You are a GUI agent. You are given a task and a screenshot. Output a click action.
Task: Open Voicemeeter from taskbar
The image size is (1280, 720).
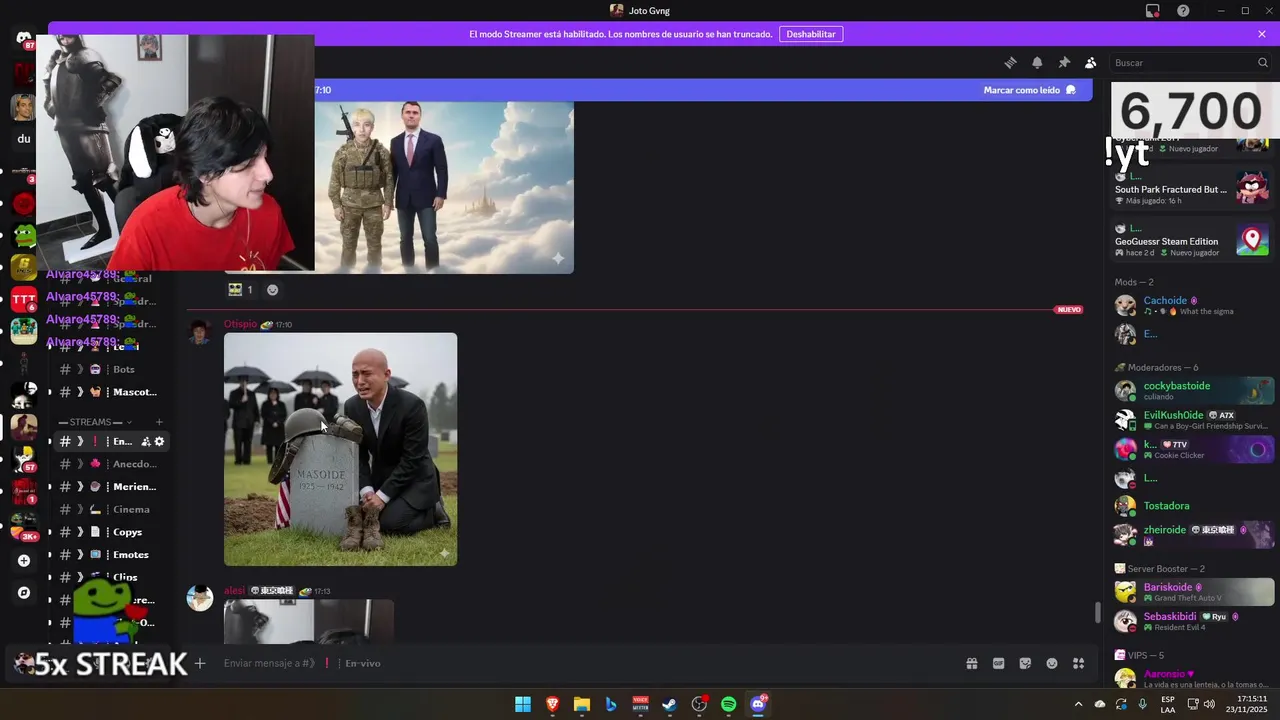pyautogui.click(x=641, y=704)
